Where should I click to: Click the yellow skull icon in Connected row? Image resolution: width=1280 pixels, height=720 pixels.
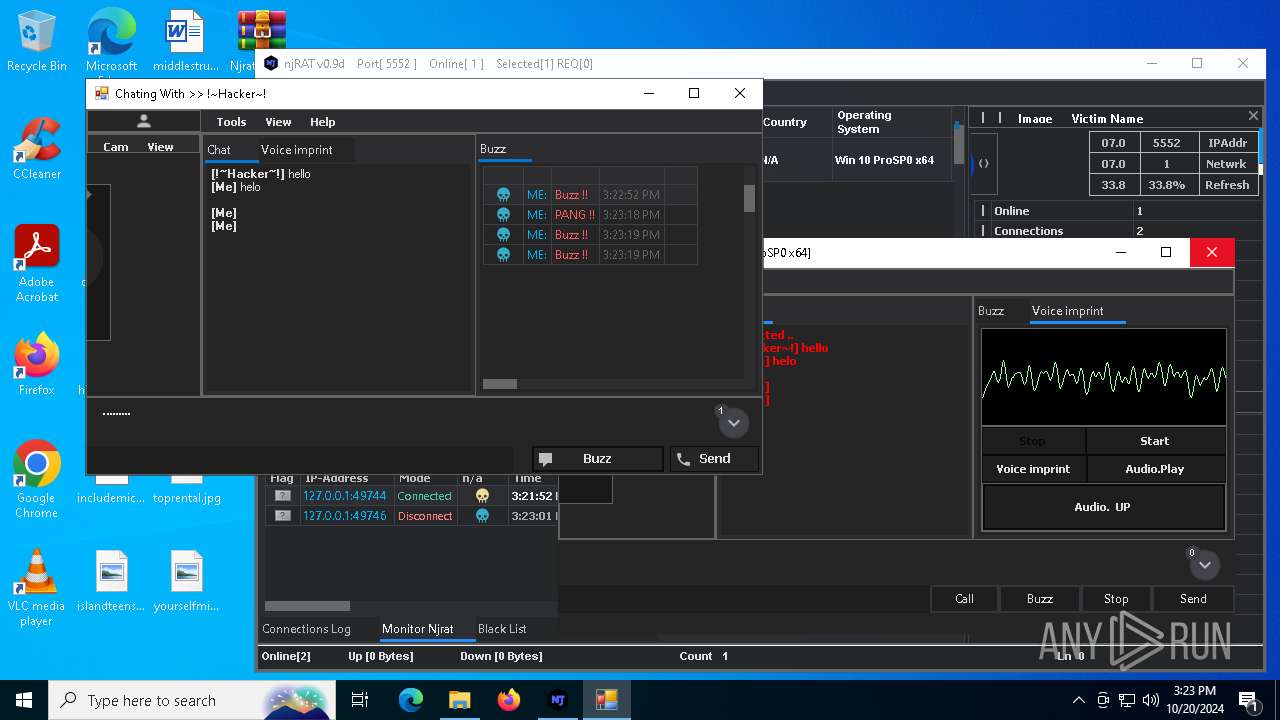(x=482, y=496)
